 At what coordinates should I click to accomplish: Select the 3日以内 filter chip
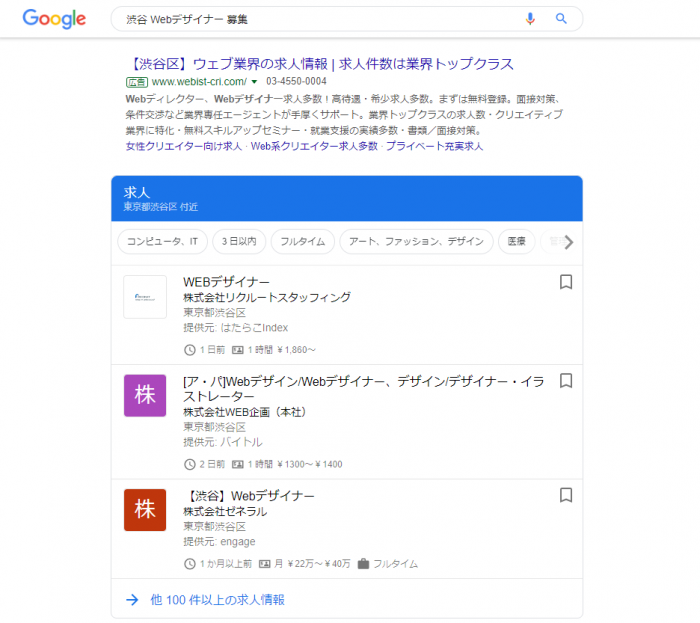(x=239, y=241)
